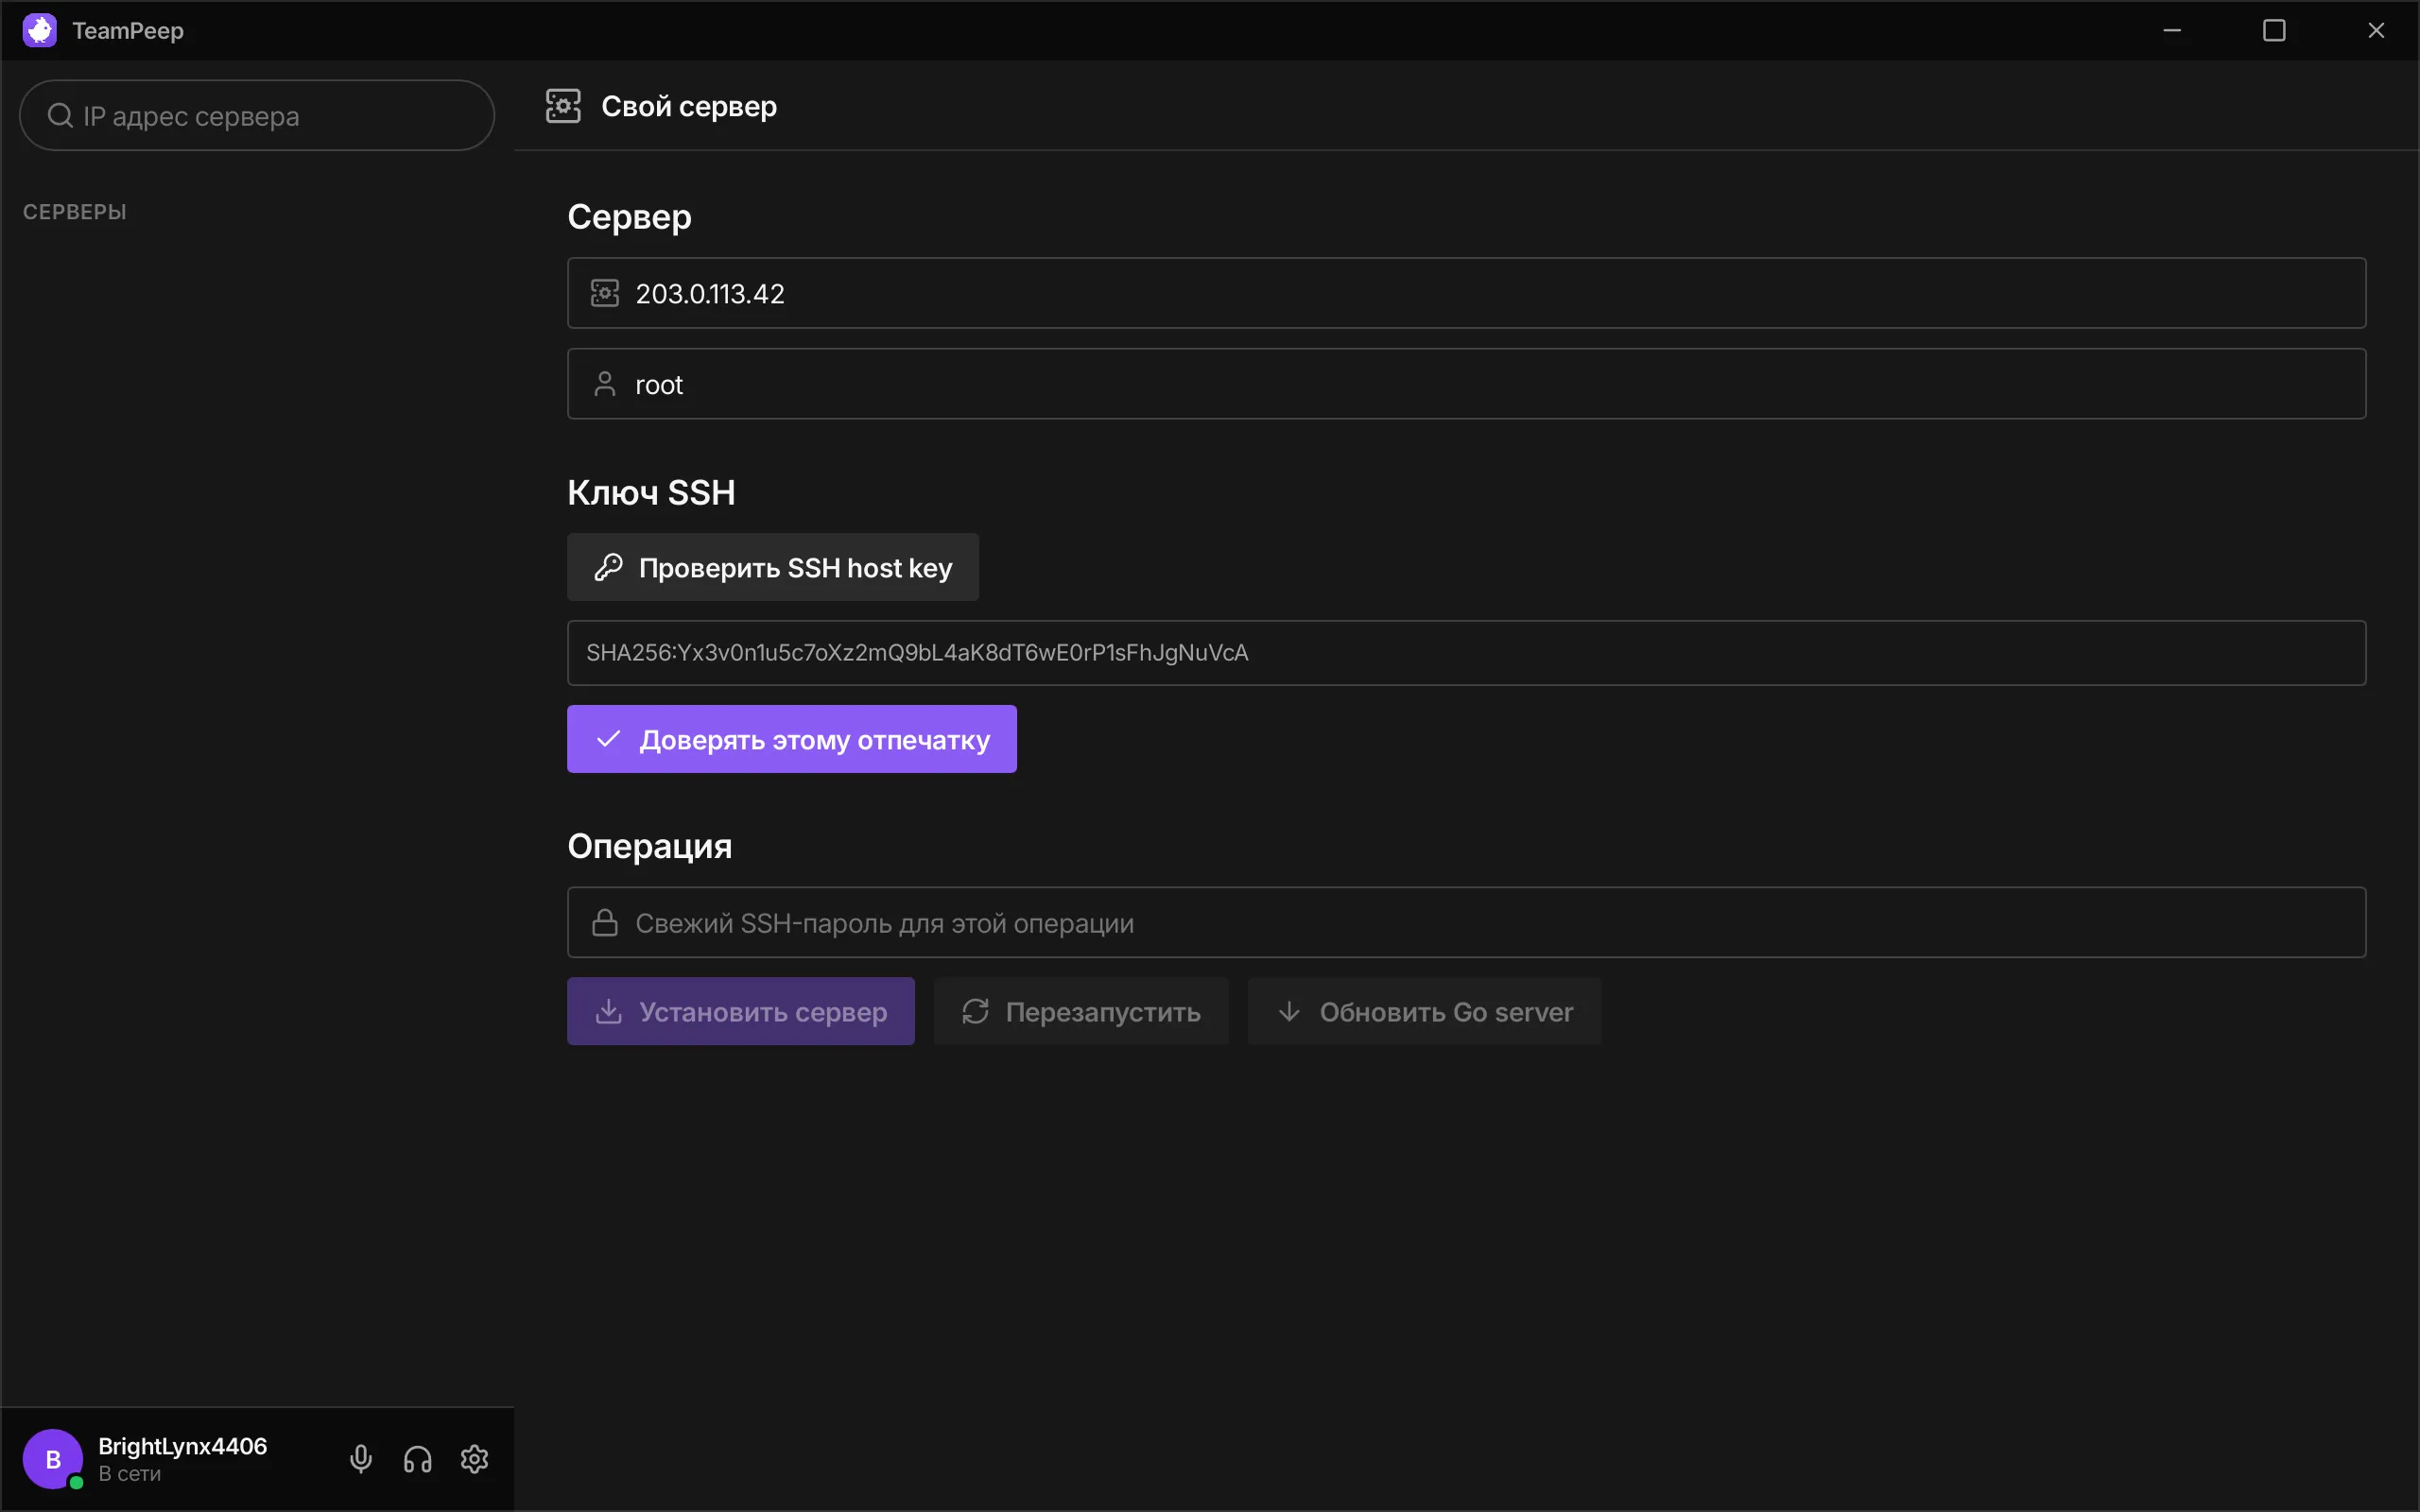The height and width of the screenshot is (1512, 2420).
Task: Click the Сервер section heading
Action: (x=629, y=217)
